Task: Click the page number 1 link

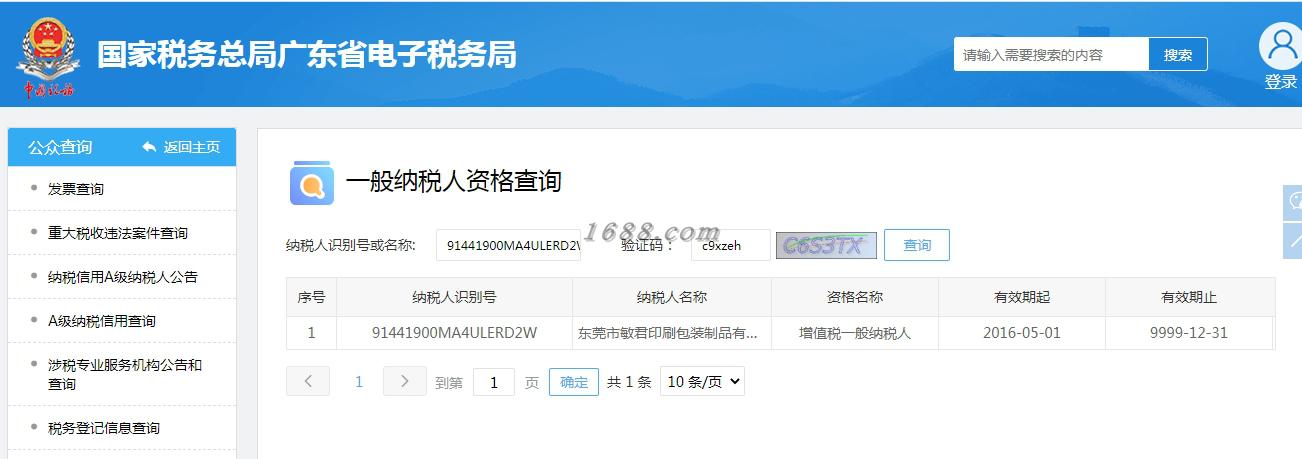Action: [x=359, y=382]
